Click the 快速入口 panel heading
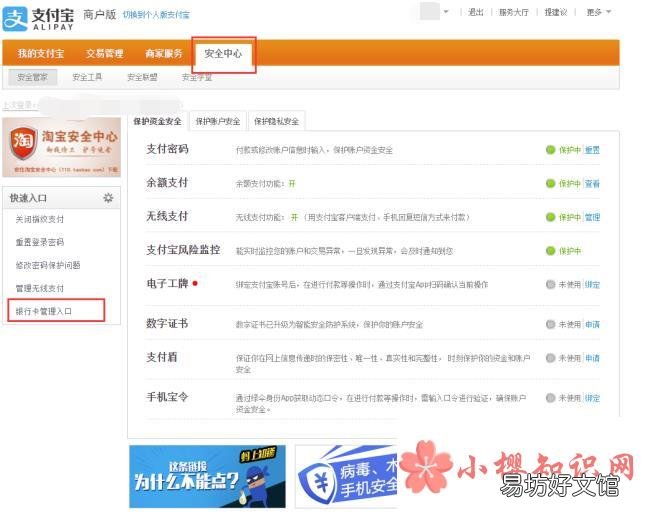This screenshot has height=517, width=647. 28,198
